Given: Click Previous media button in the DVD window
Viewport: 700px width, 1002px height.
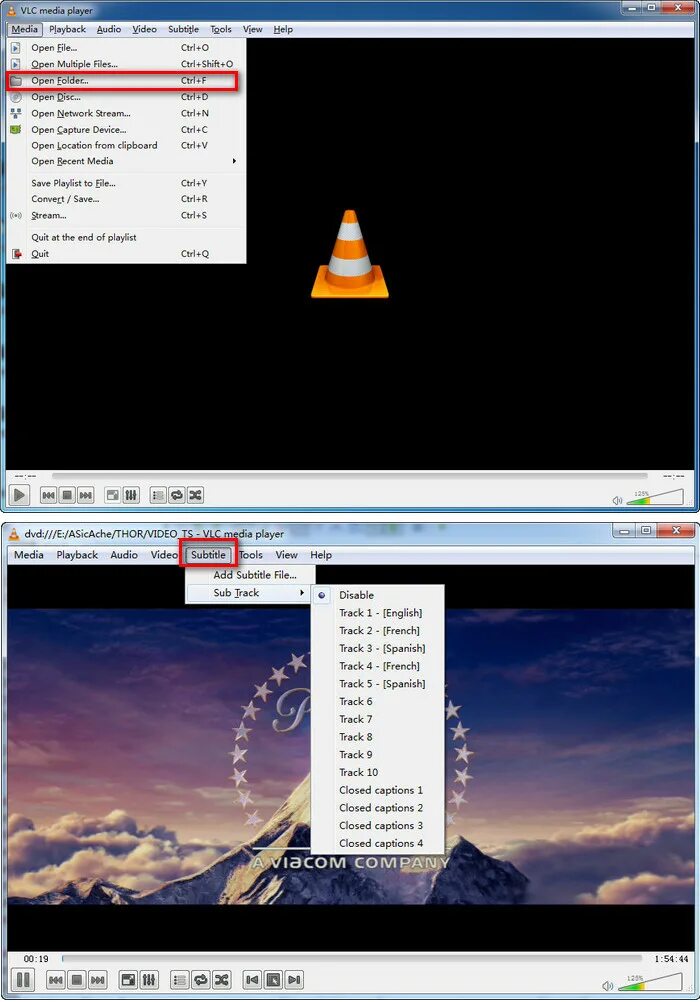Looking at the screenshot, I should pyautogui.click(x=56, y=980).
